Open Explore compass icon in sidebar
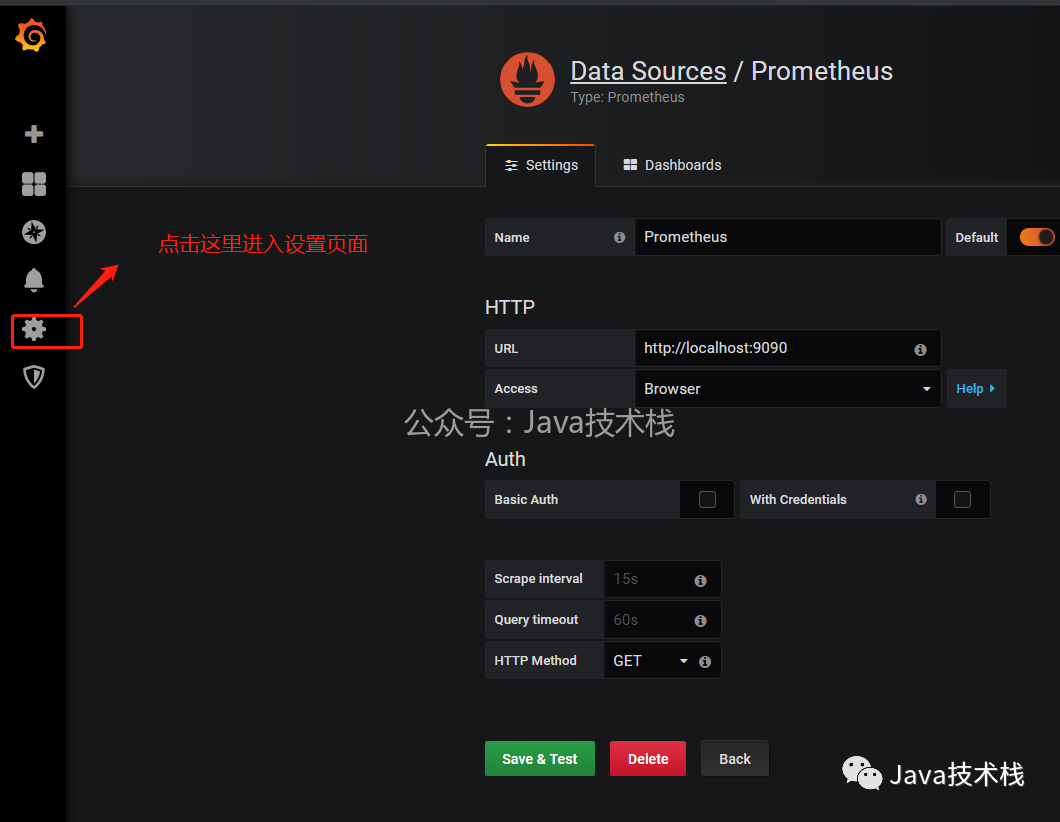Viewport: 1060px width, 822px height. [34, 232]
